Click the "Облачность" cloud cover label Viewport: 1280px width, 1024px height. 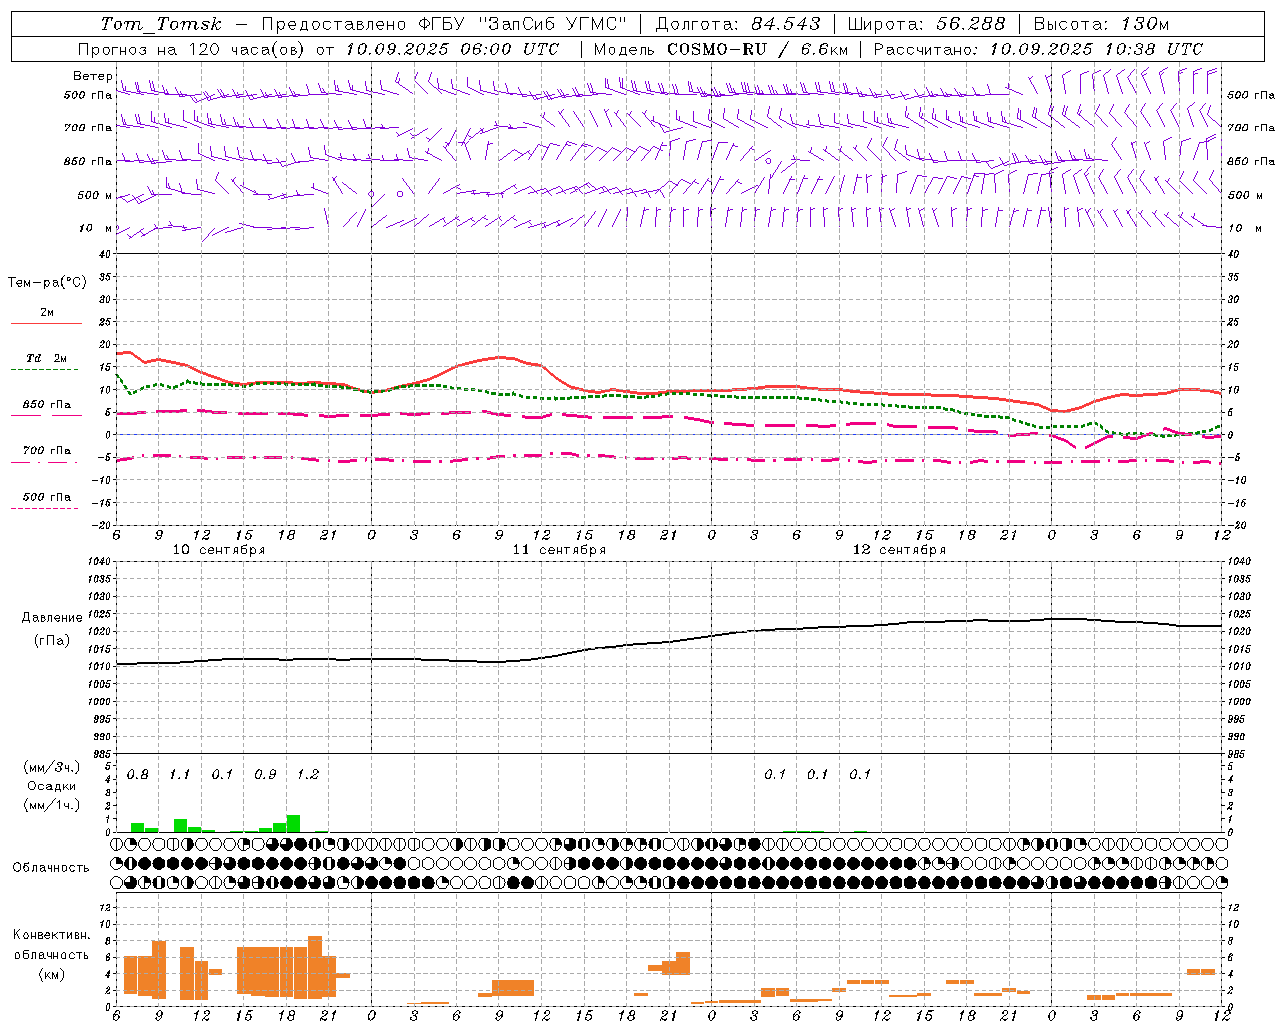(x=51, y=867)
